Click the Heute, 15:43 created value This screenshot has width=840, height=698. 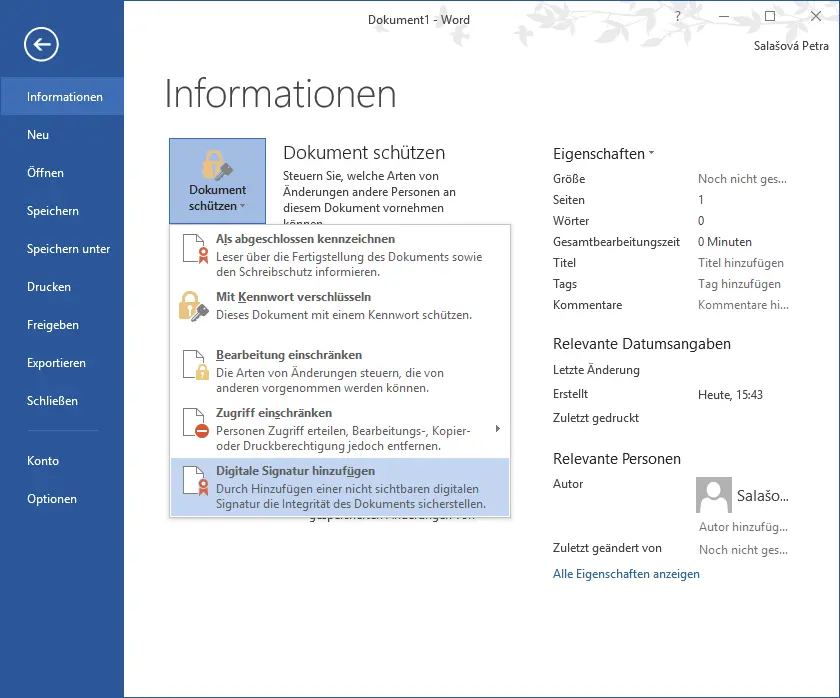(x=730, y=395)
